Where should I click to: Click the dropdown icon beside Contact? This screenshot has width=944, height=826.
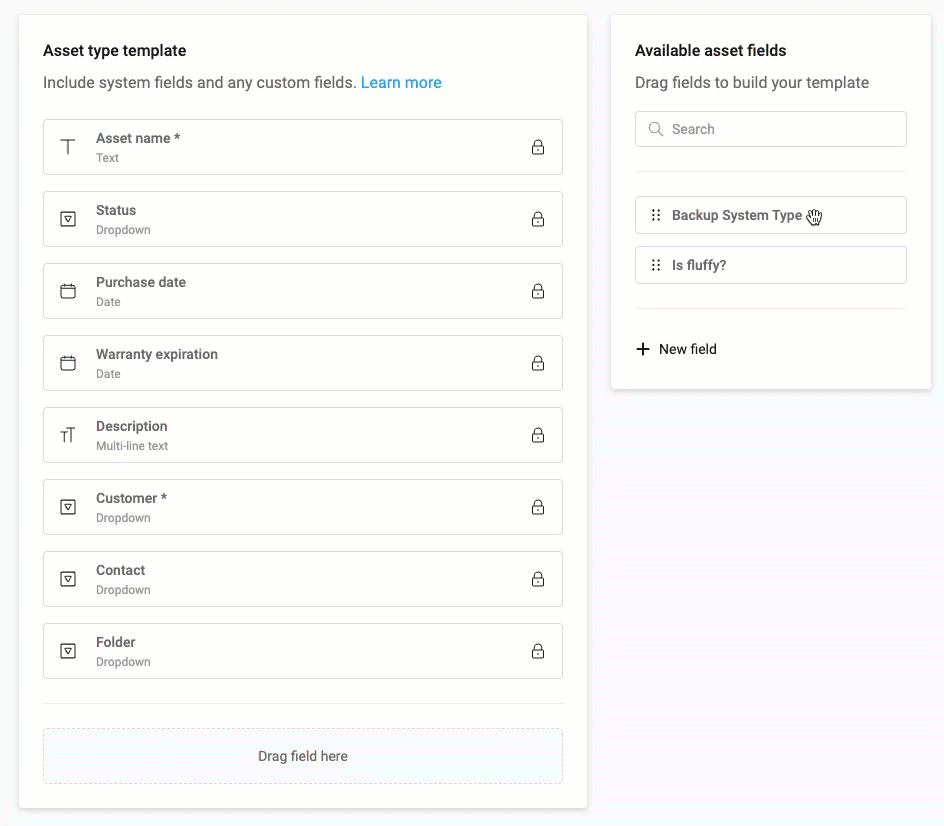pos(68,579)
